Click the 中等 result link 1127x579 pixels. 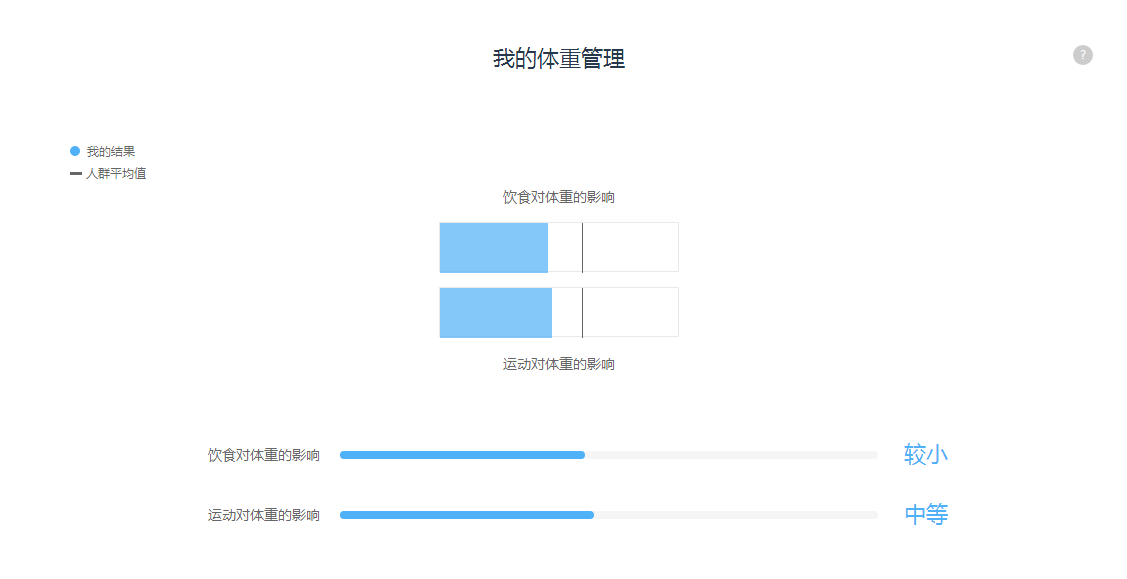926,514
